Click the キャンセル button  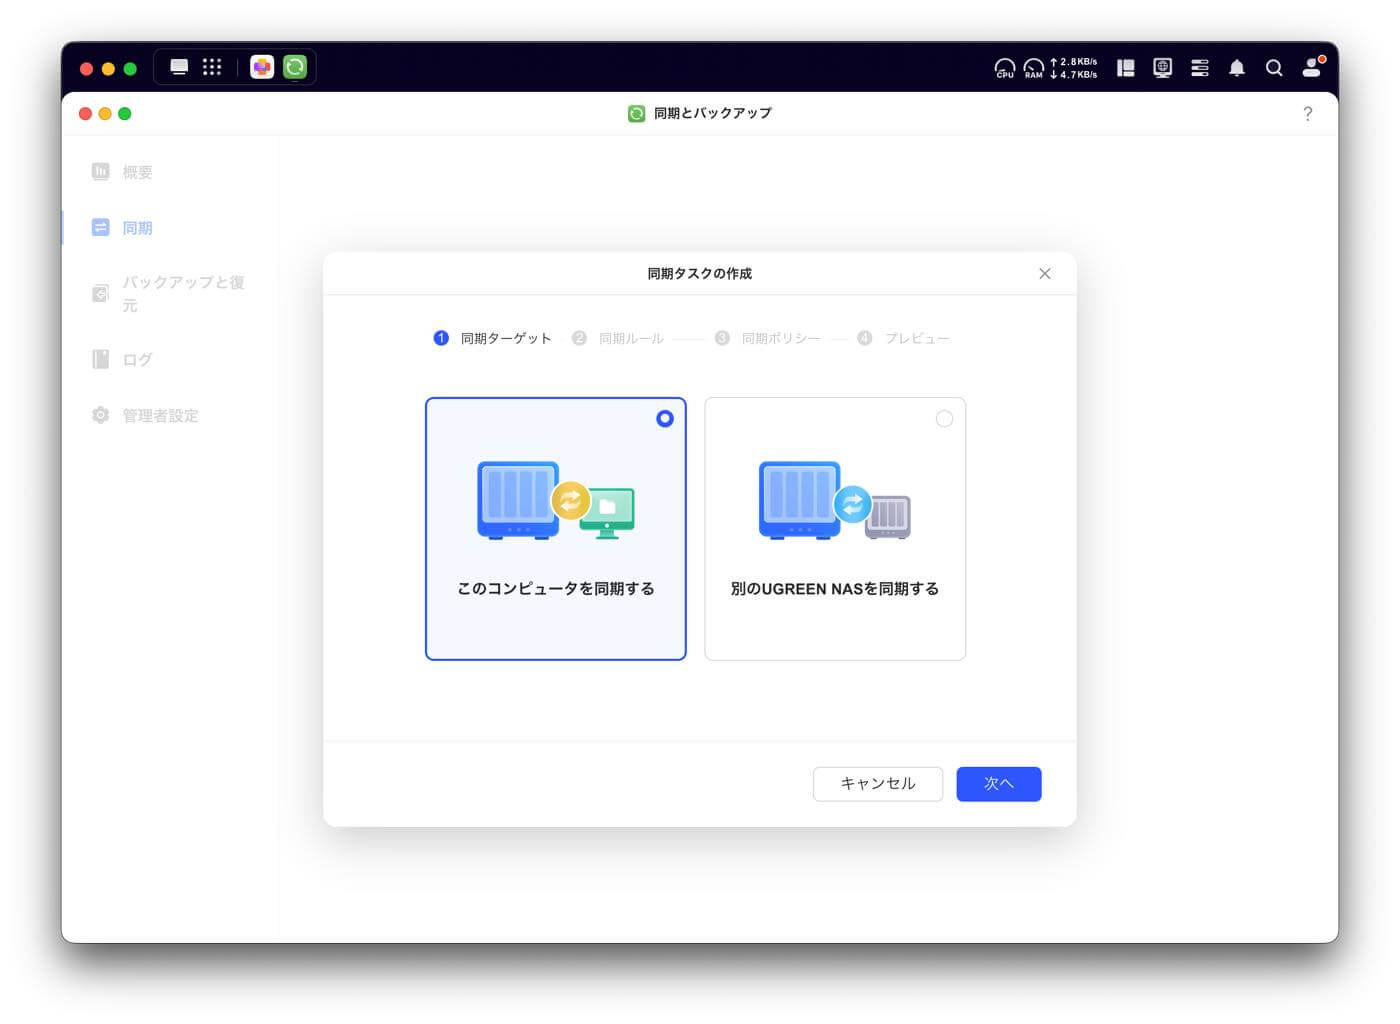pos(877,784)
